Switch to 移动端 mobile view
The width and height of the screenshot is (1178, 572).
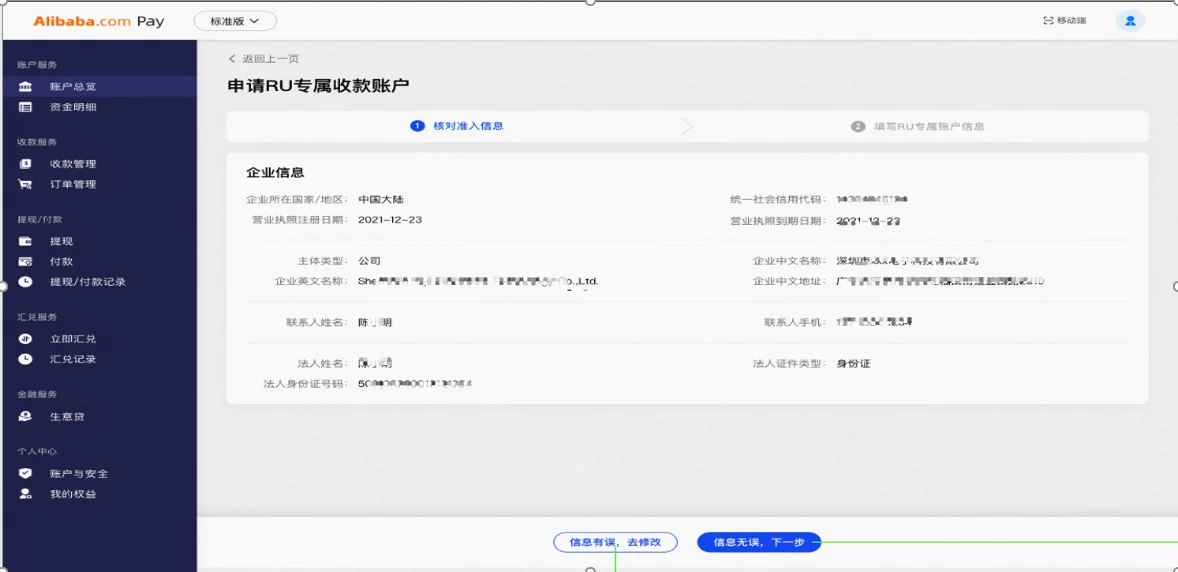click(1064, 21)
